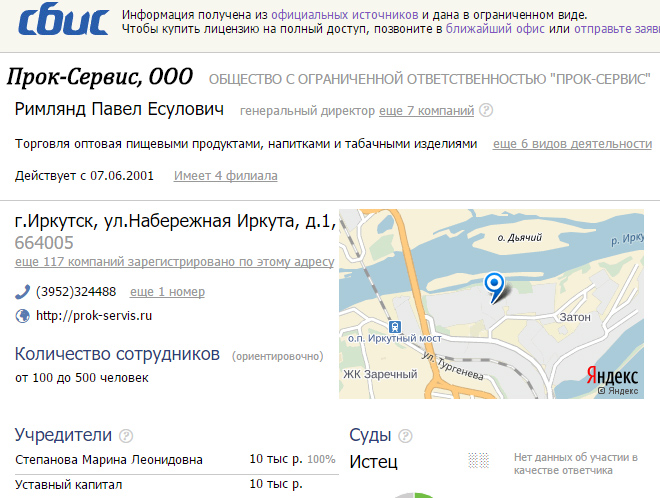Viewport: 660px width, 498px height.
Task: Open the 'ближайший офис' link
Action: (x=495, y=29)
